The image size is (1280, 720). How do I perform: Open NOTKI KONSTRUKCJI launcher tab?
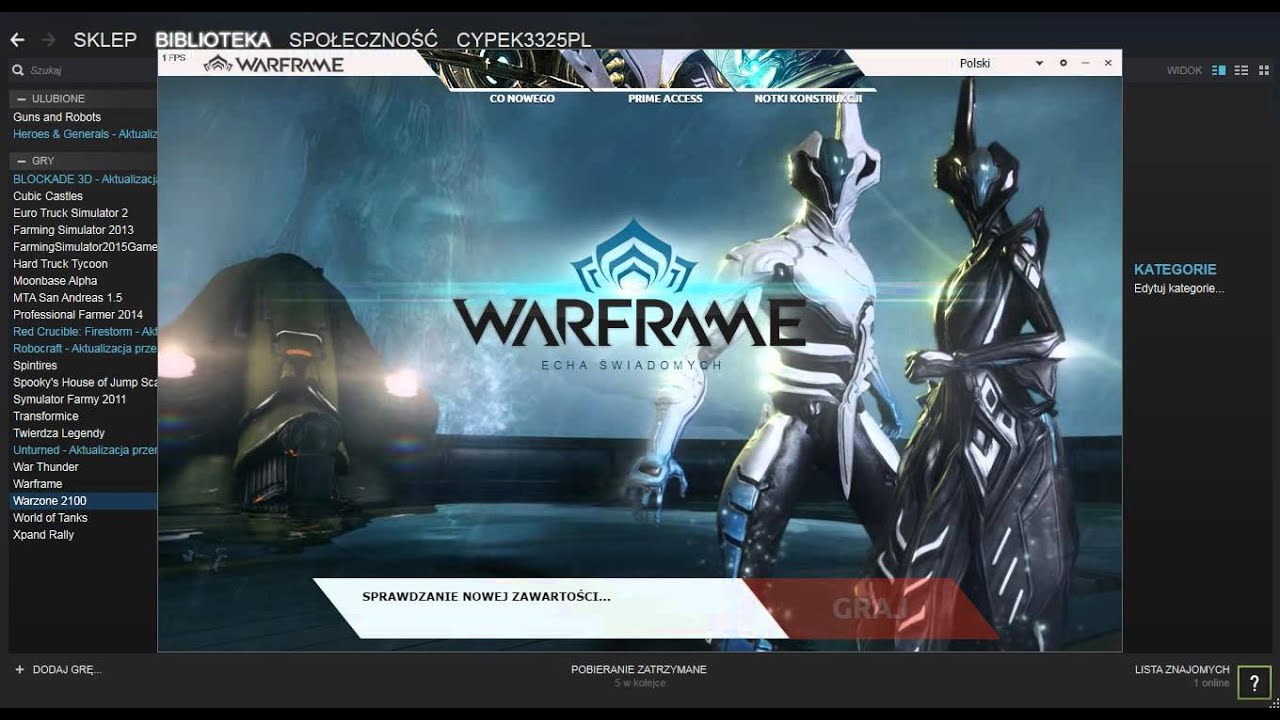tap(808, 99)
